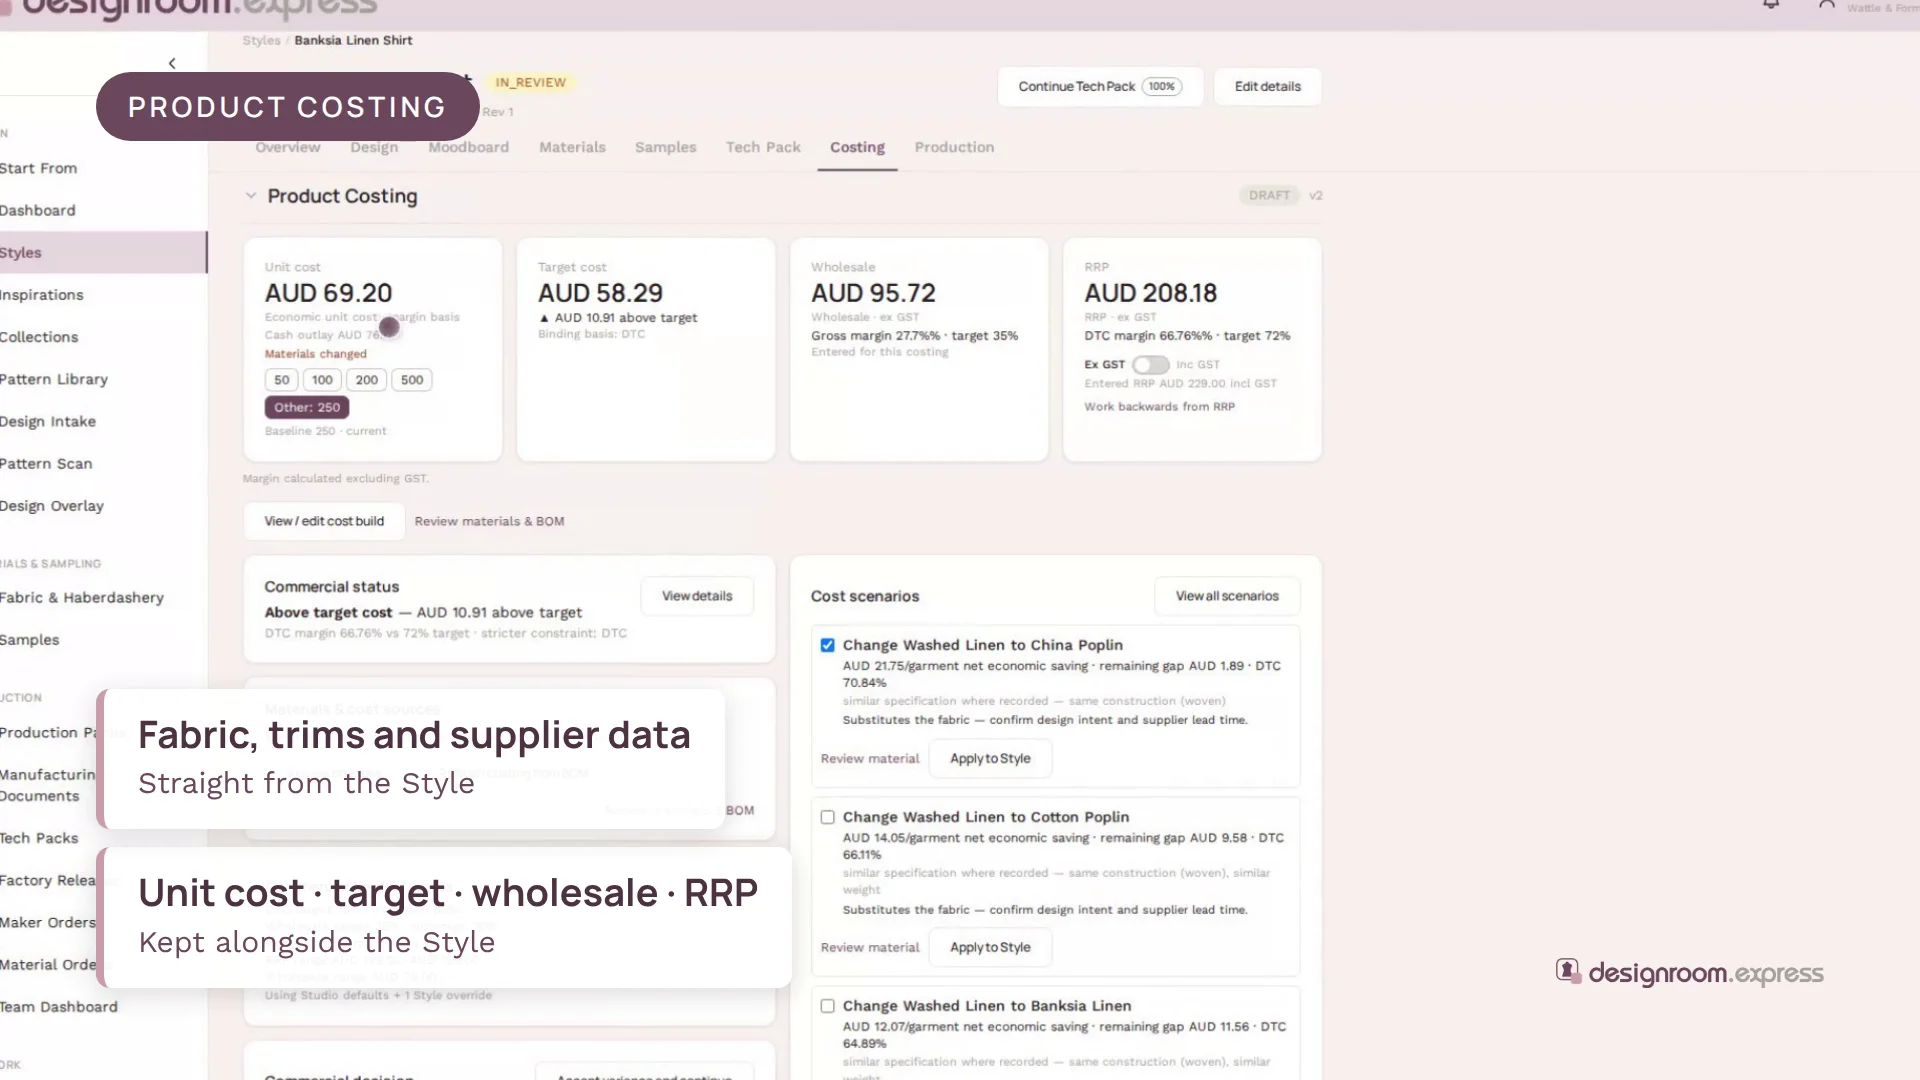Click Styles breadcrumb link
This screenshot has height=1080, width=1920.
click(261, 41)
